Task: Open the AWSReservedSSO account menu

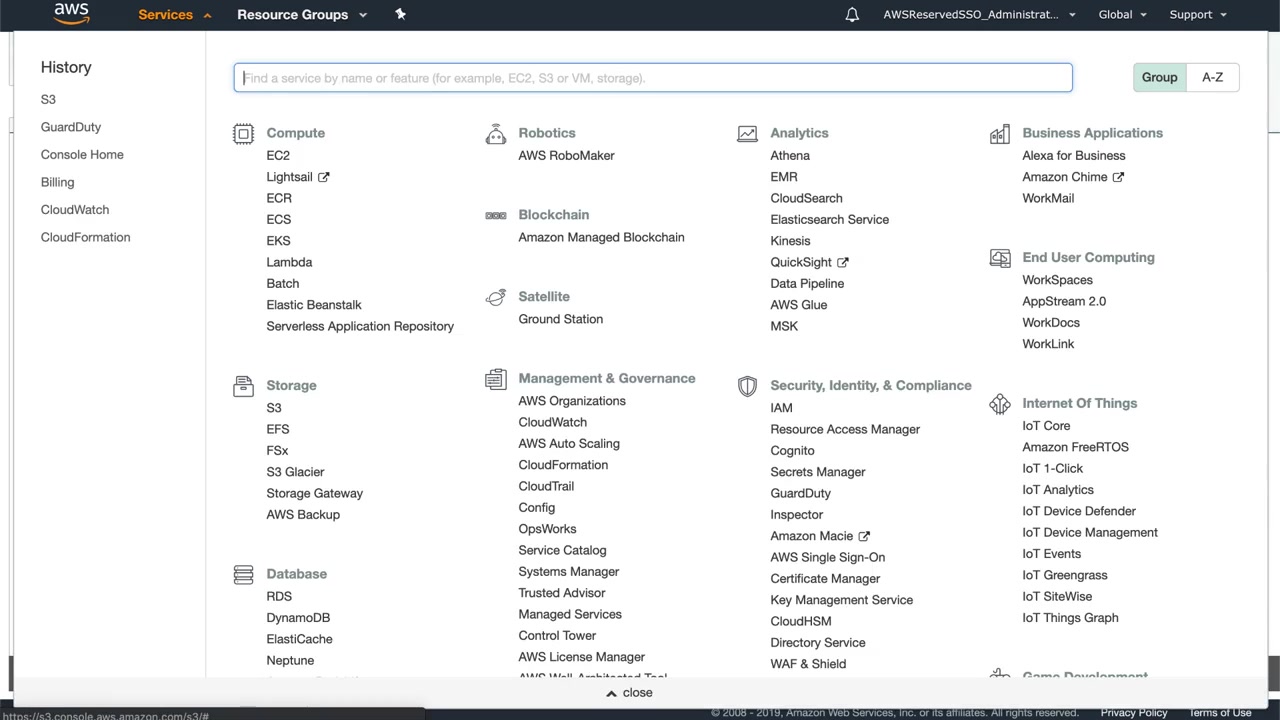Action: [978, 15]
